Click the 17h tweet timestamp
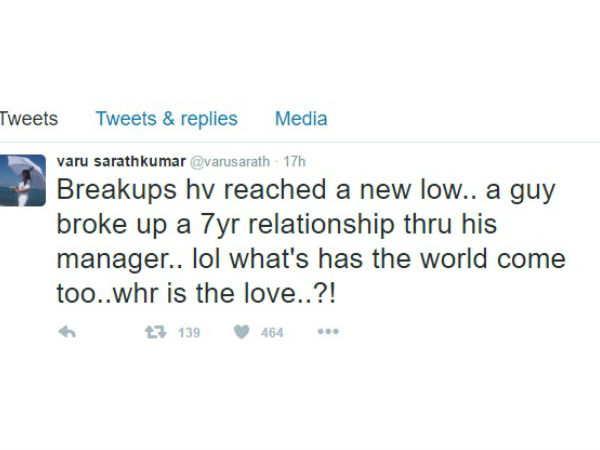This screenshot has width=600, height=450. (x=295, y=161)
